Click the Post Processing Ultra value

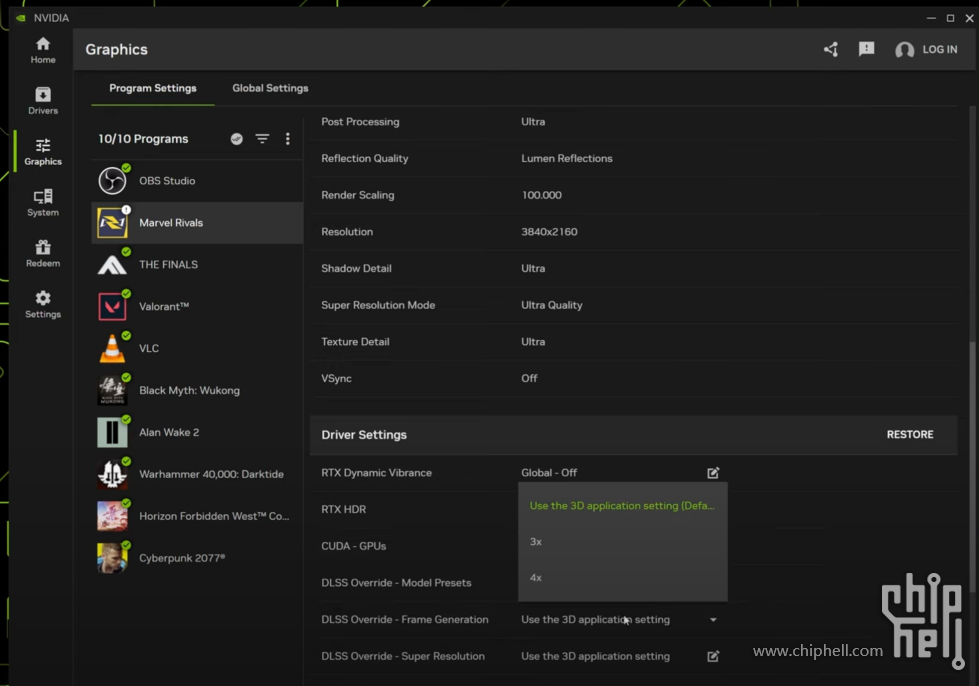(533, 122)
